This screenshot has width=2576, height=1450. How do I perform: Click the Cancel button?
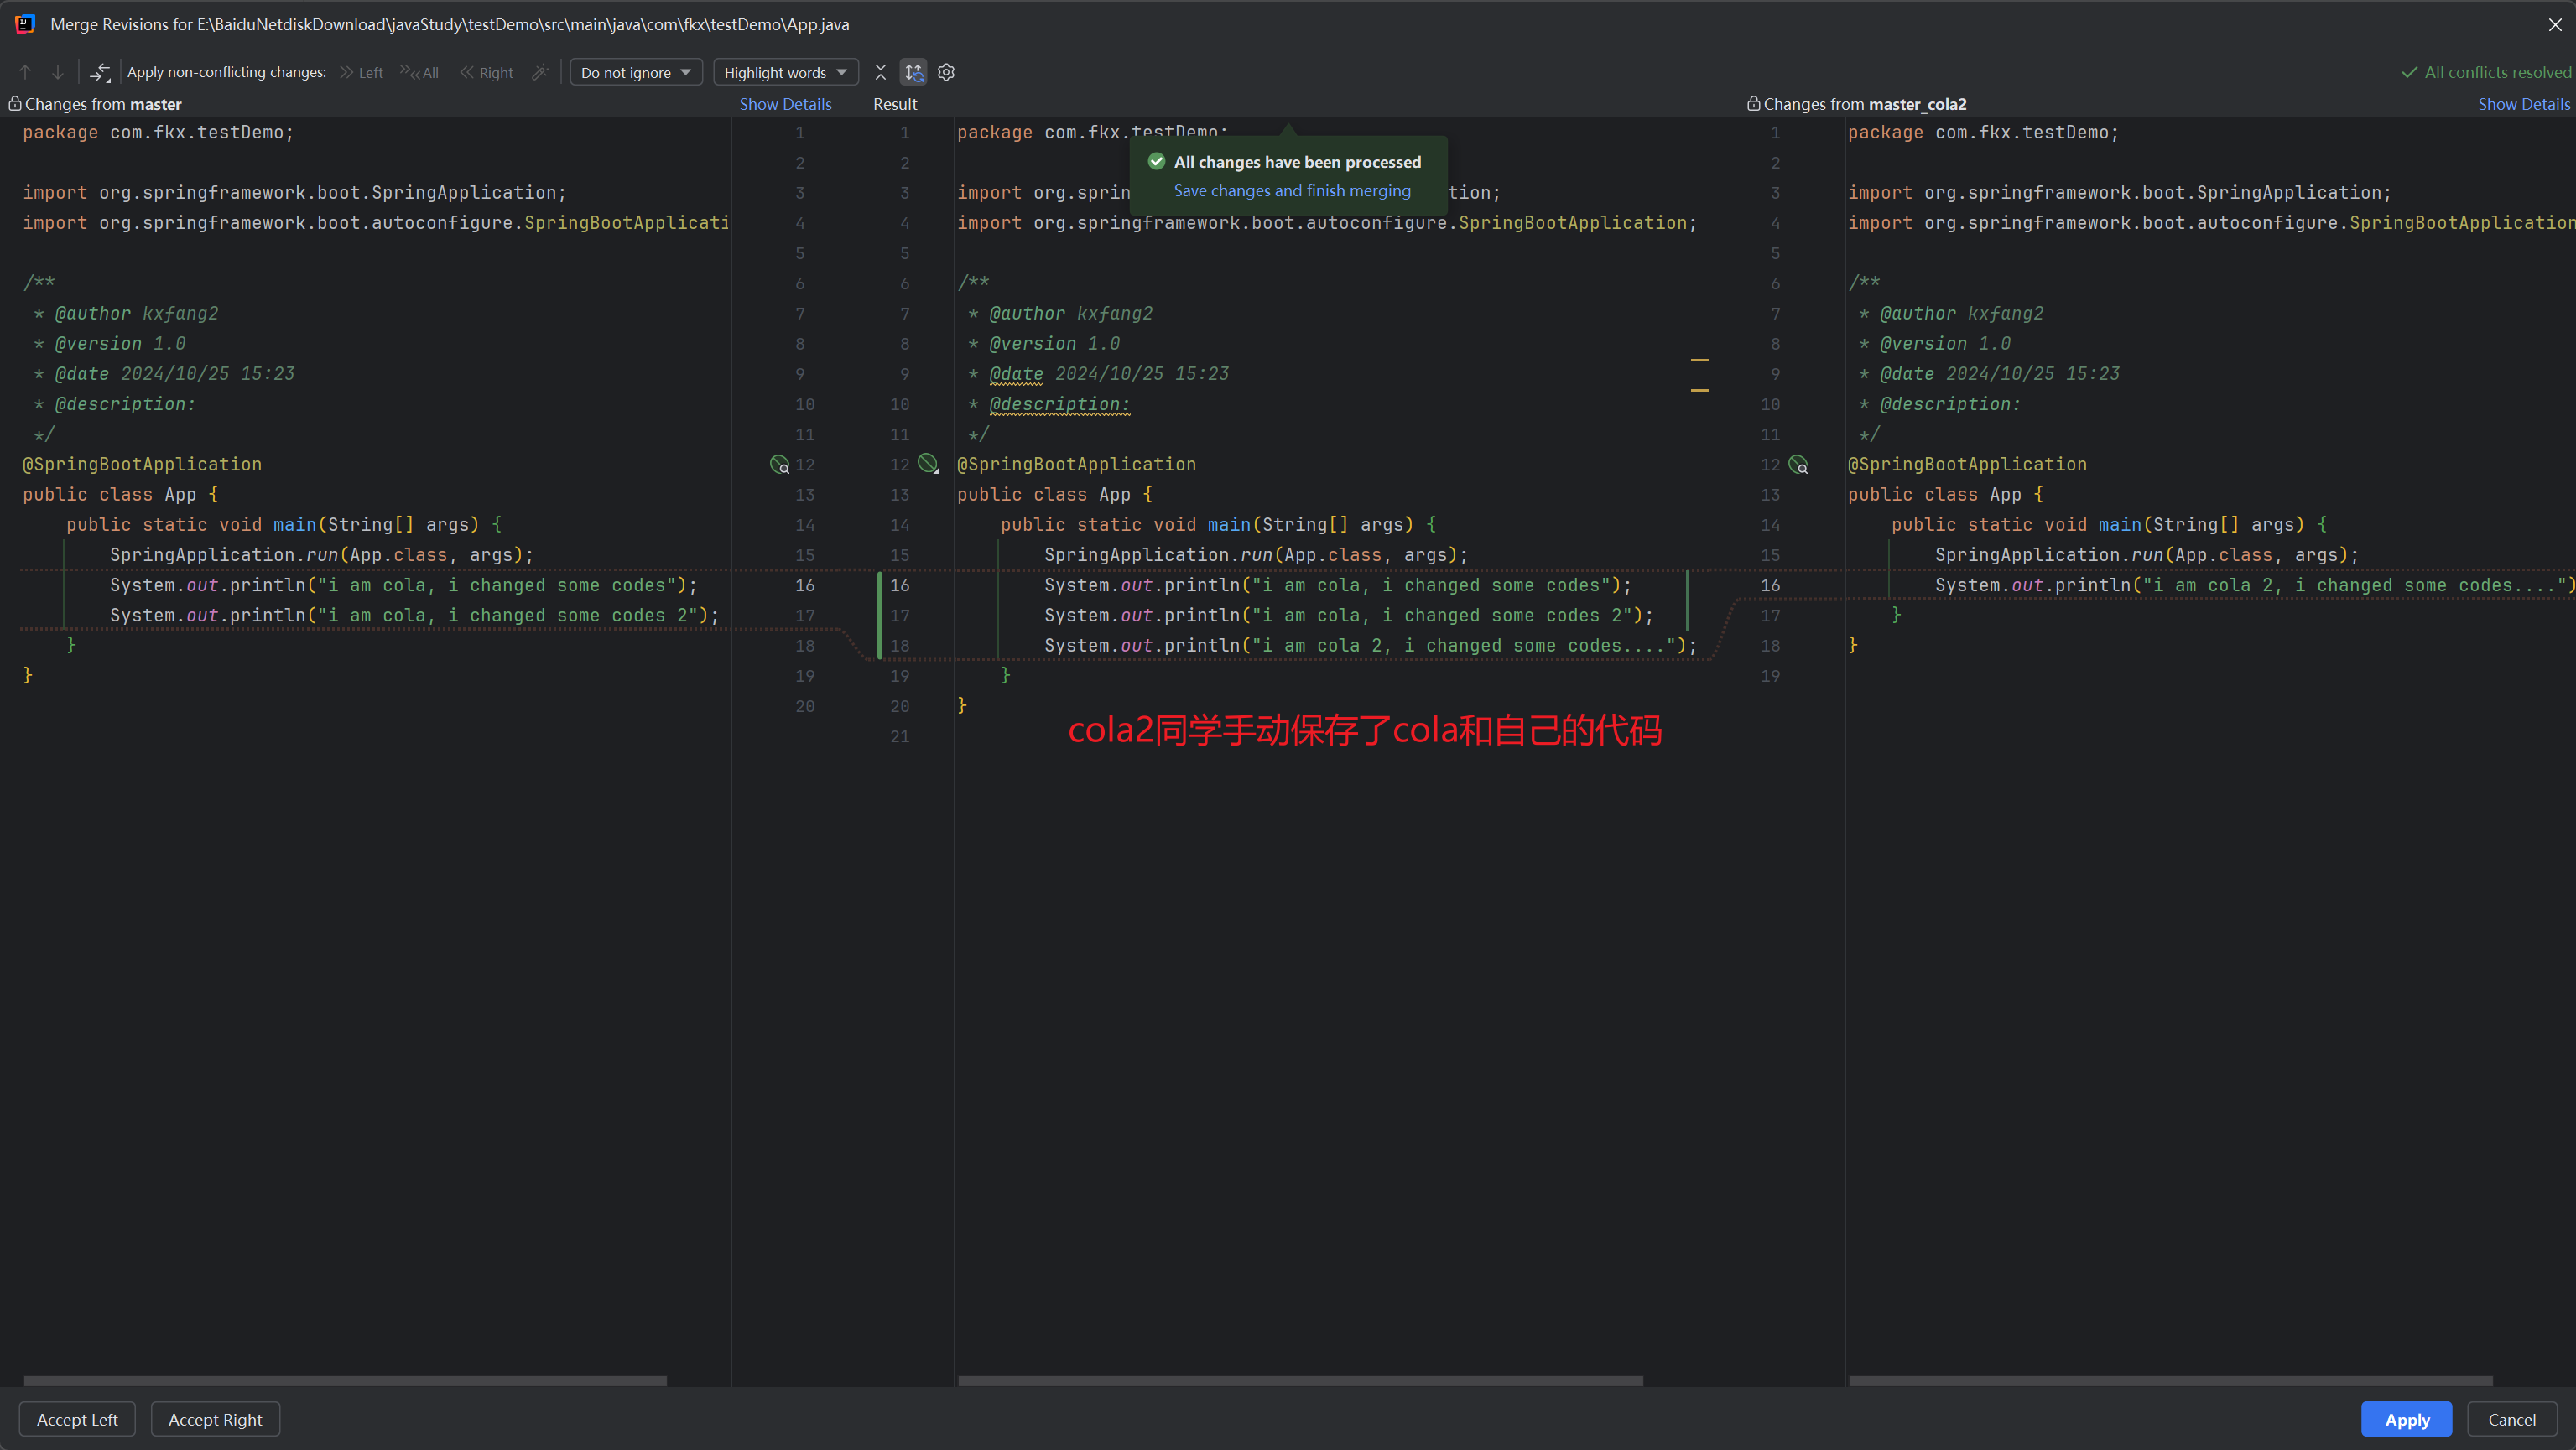point(2511,1419)
